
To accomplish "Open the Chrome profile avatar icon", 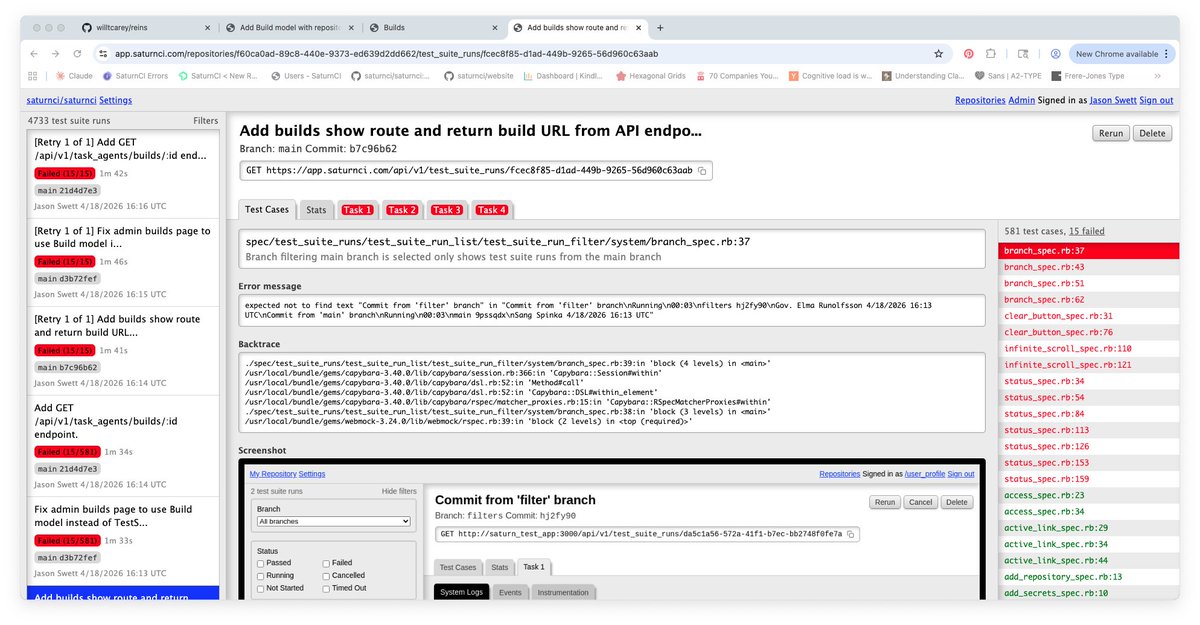I will click(1055, 54).
